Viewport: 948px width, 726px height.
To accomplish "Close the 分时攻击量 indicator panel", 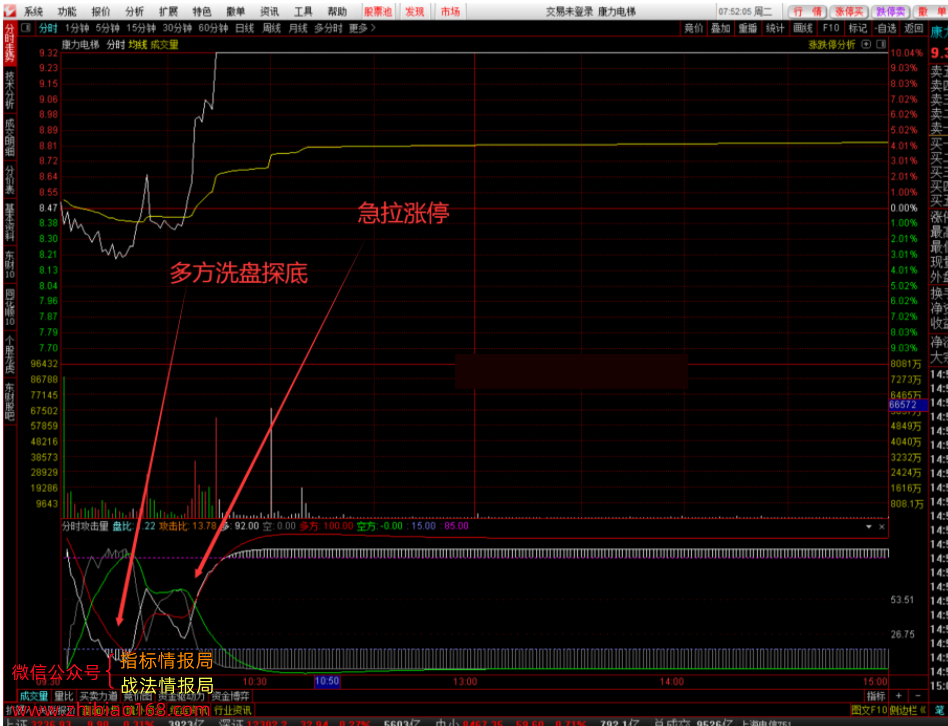I will click(x=881, y=527).
